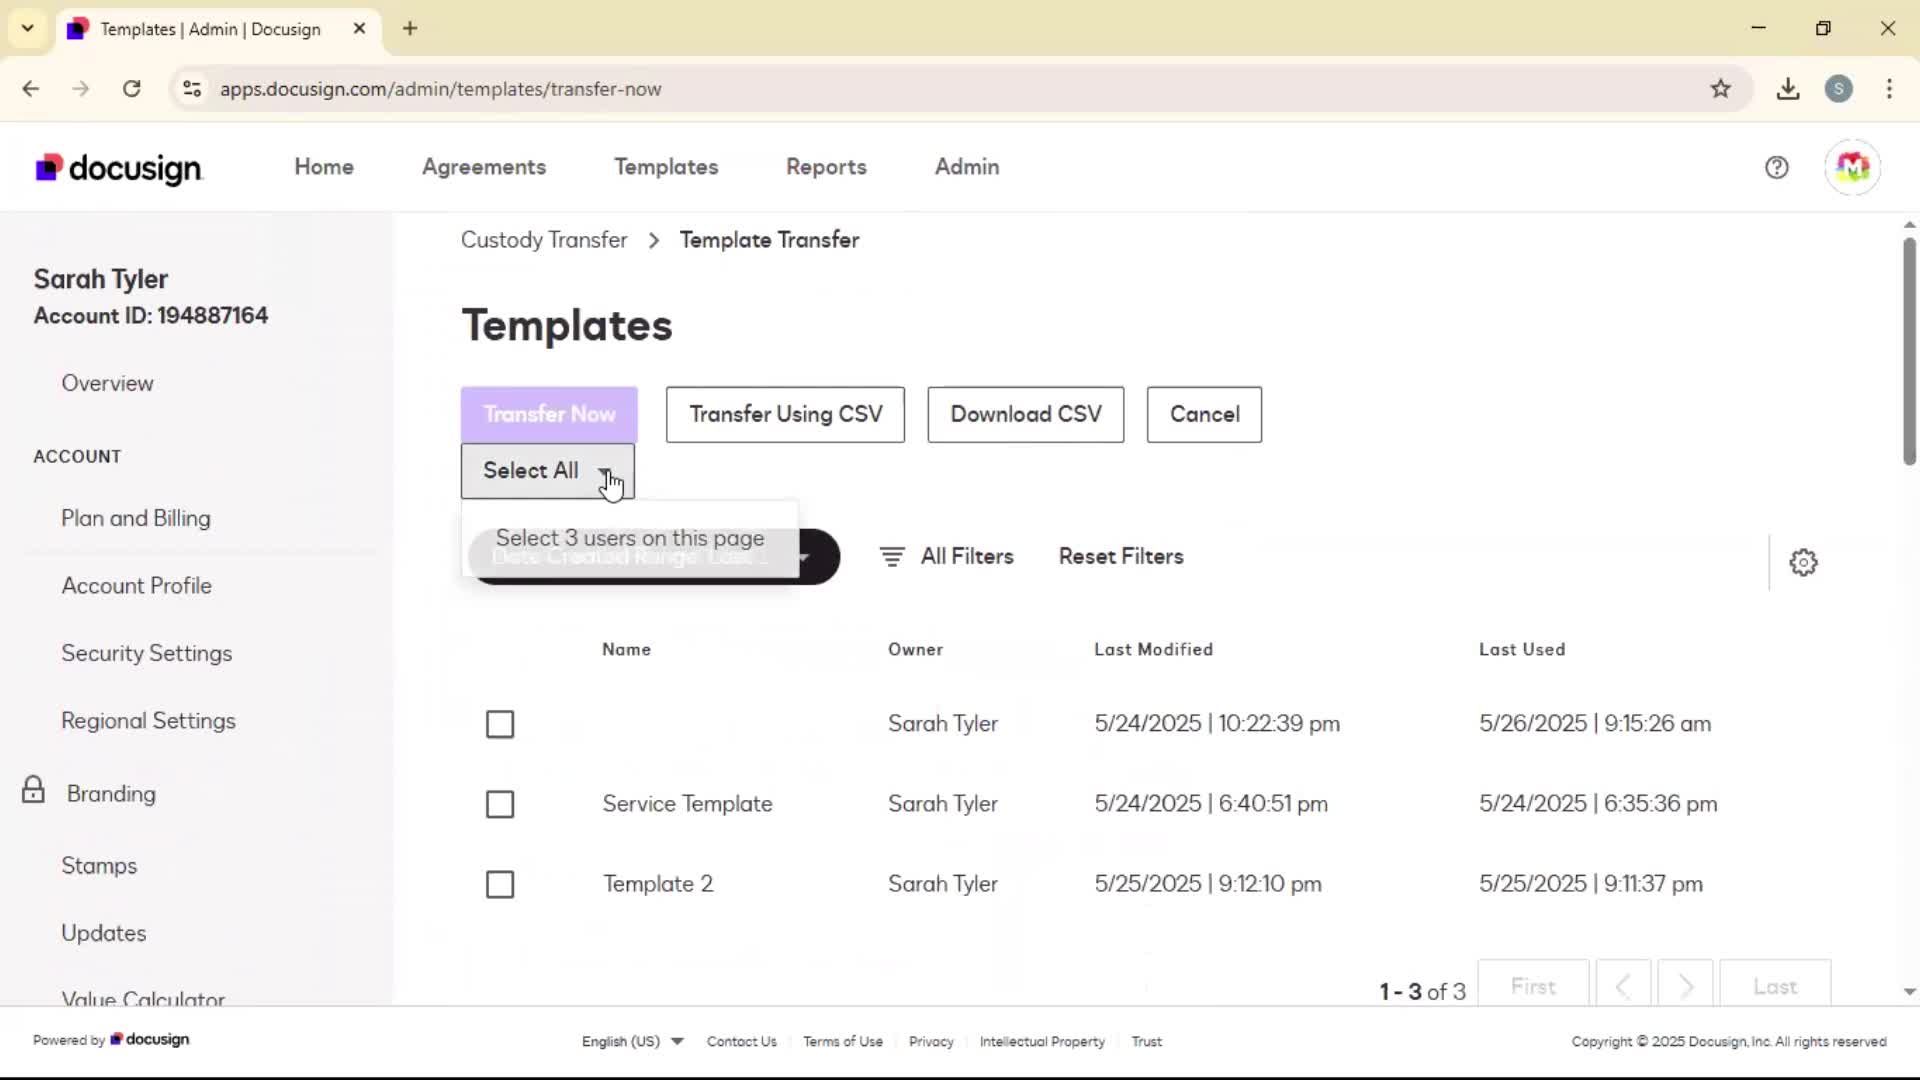Click the Transfer Now button
This screenshot has height=1080, width=1920.
pos(549,414)
